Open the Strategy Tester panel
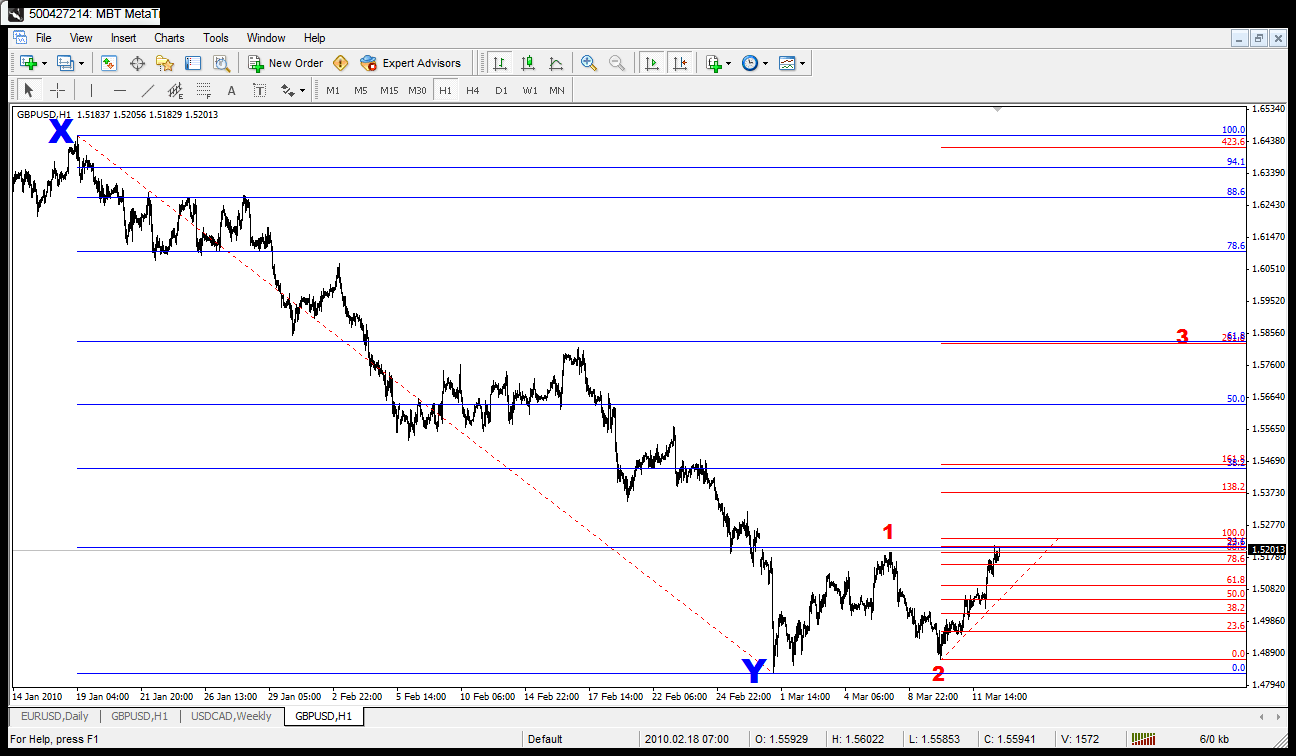The image size is (1296, 756). pyautogui.click(x=221, y=63)
